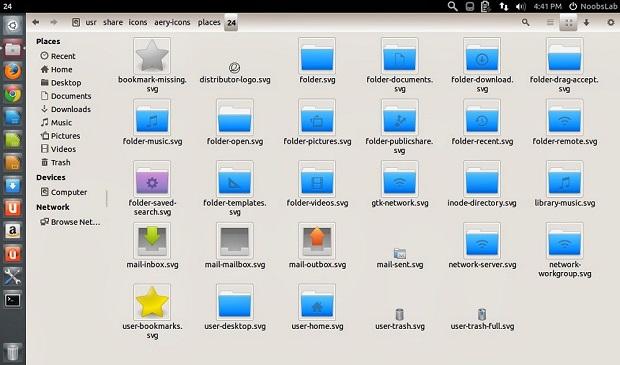Viewport: 620px width, 365px height.
Task: Open the NoobsLab session menu
Action: 593,6
